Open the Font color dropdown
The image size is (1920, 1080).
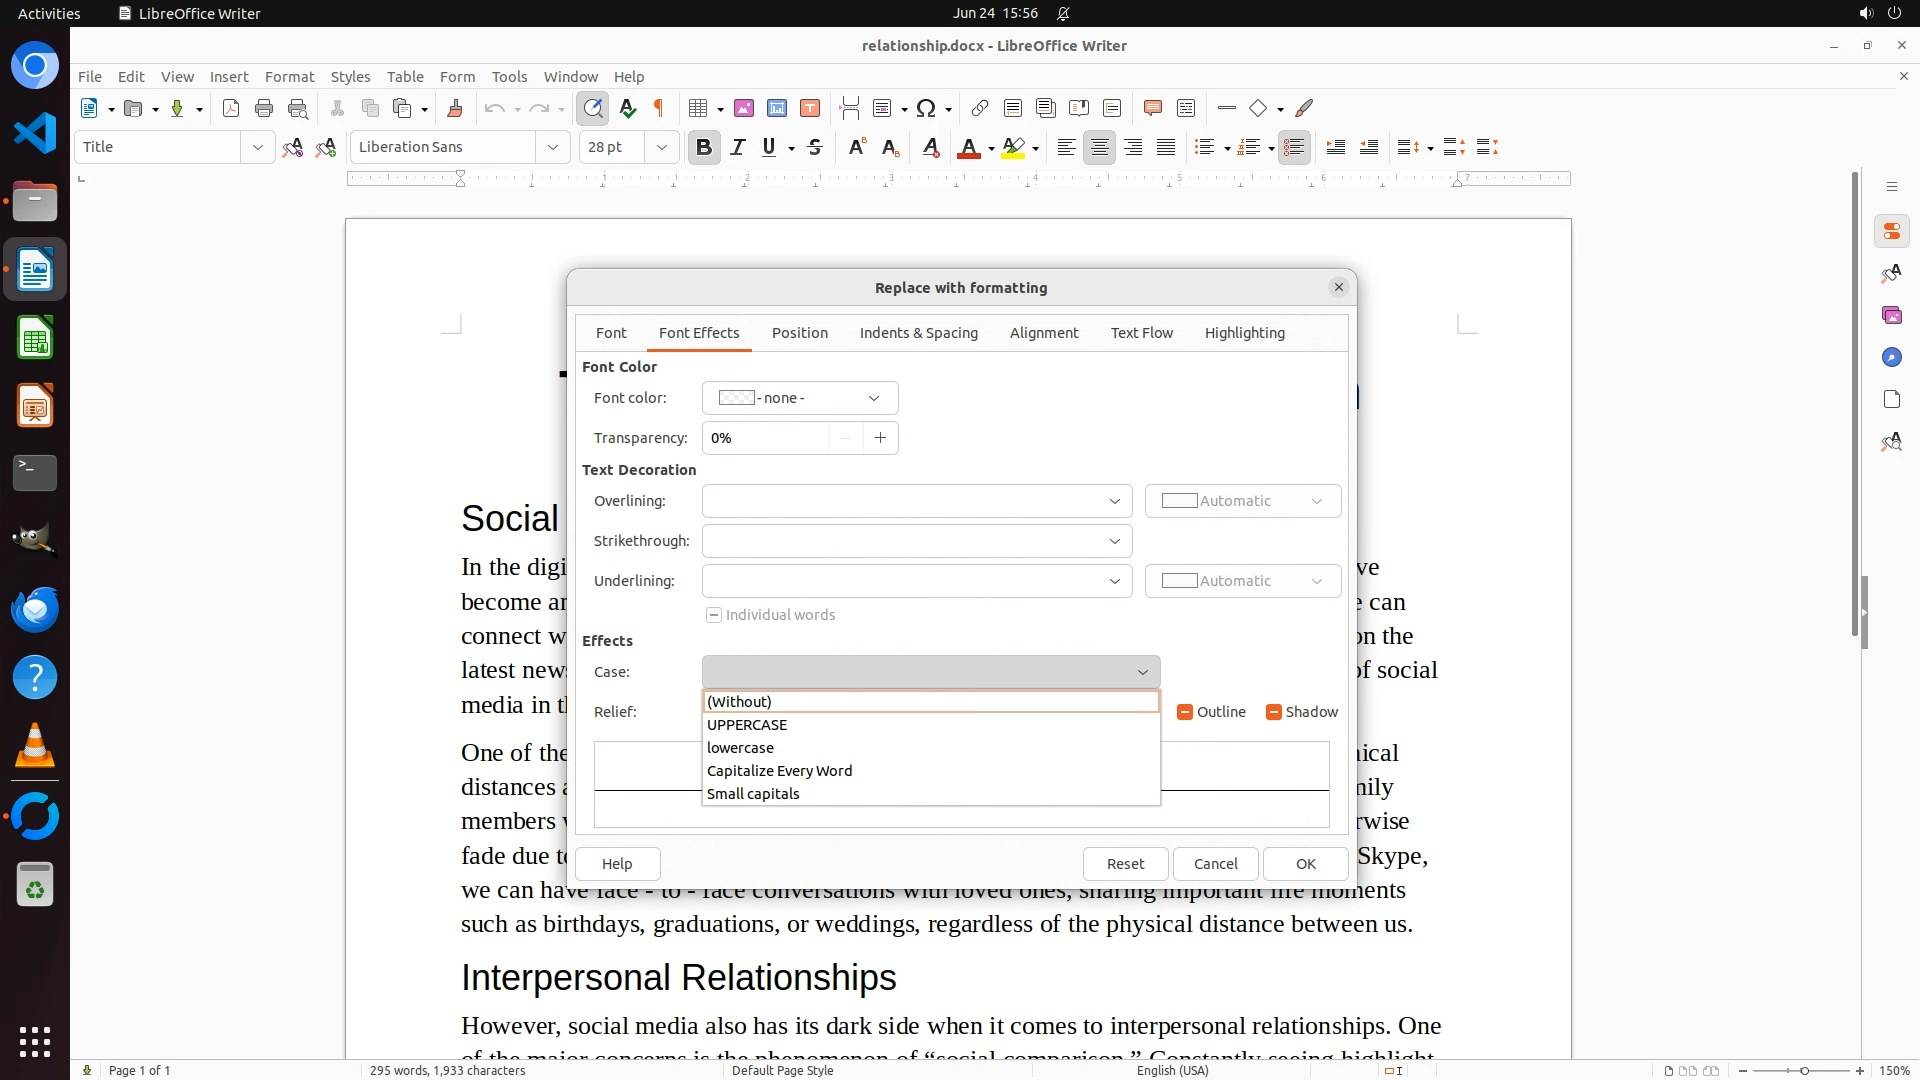point(799,398)
